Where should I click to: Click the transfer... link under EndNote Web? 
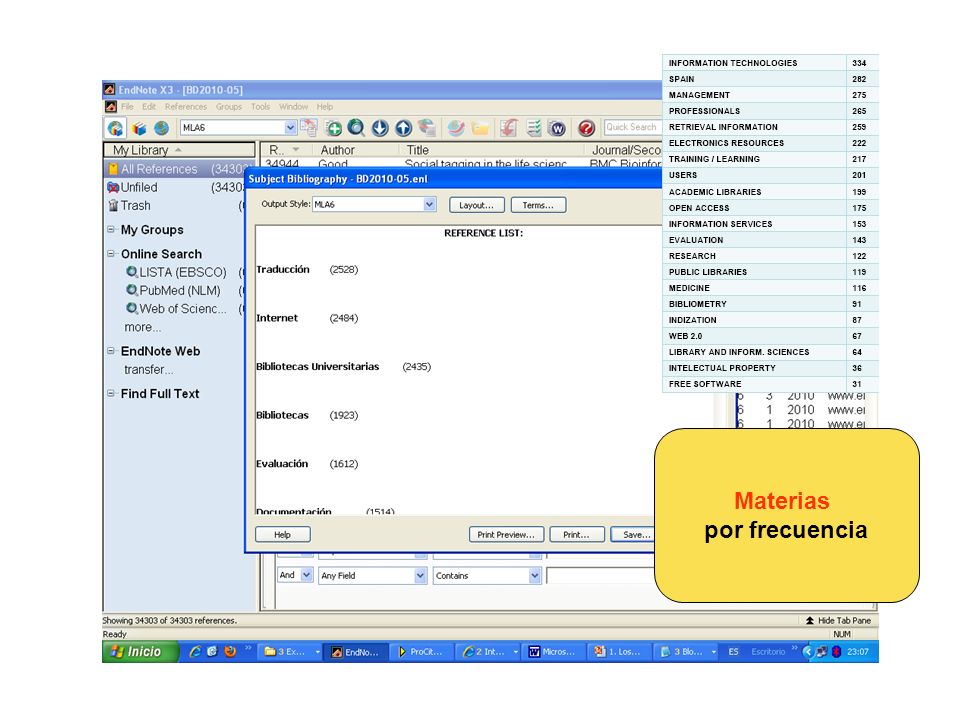pos(148,369)
